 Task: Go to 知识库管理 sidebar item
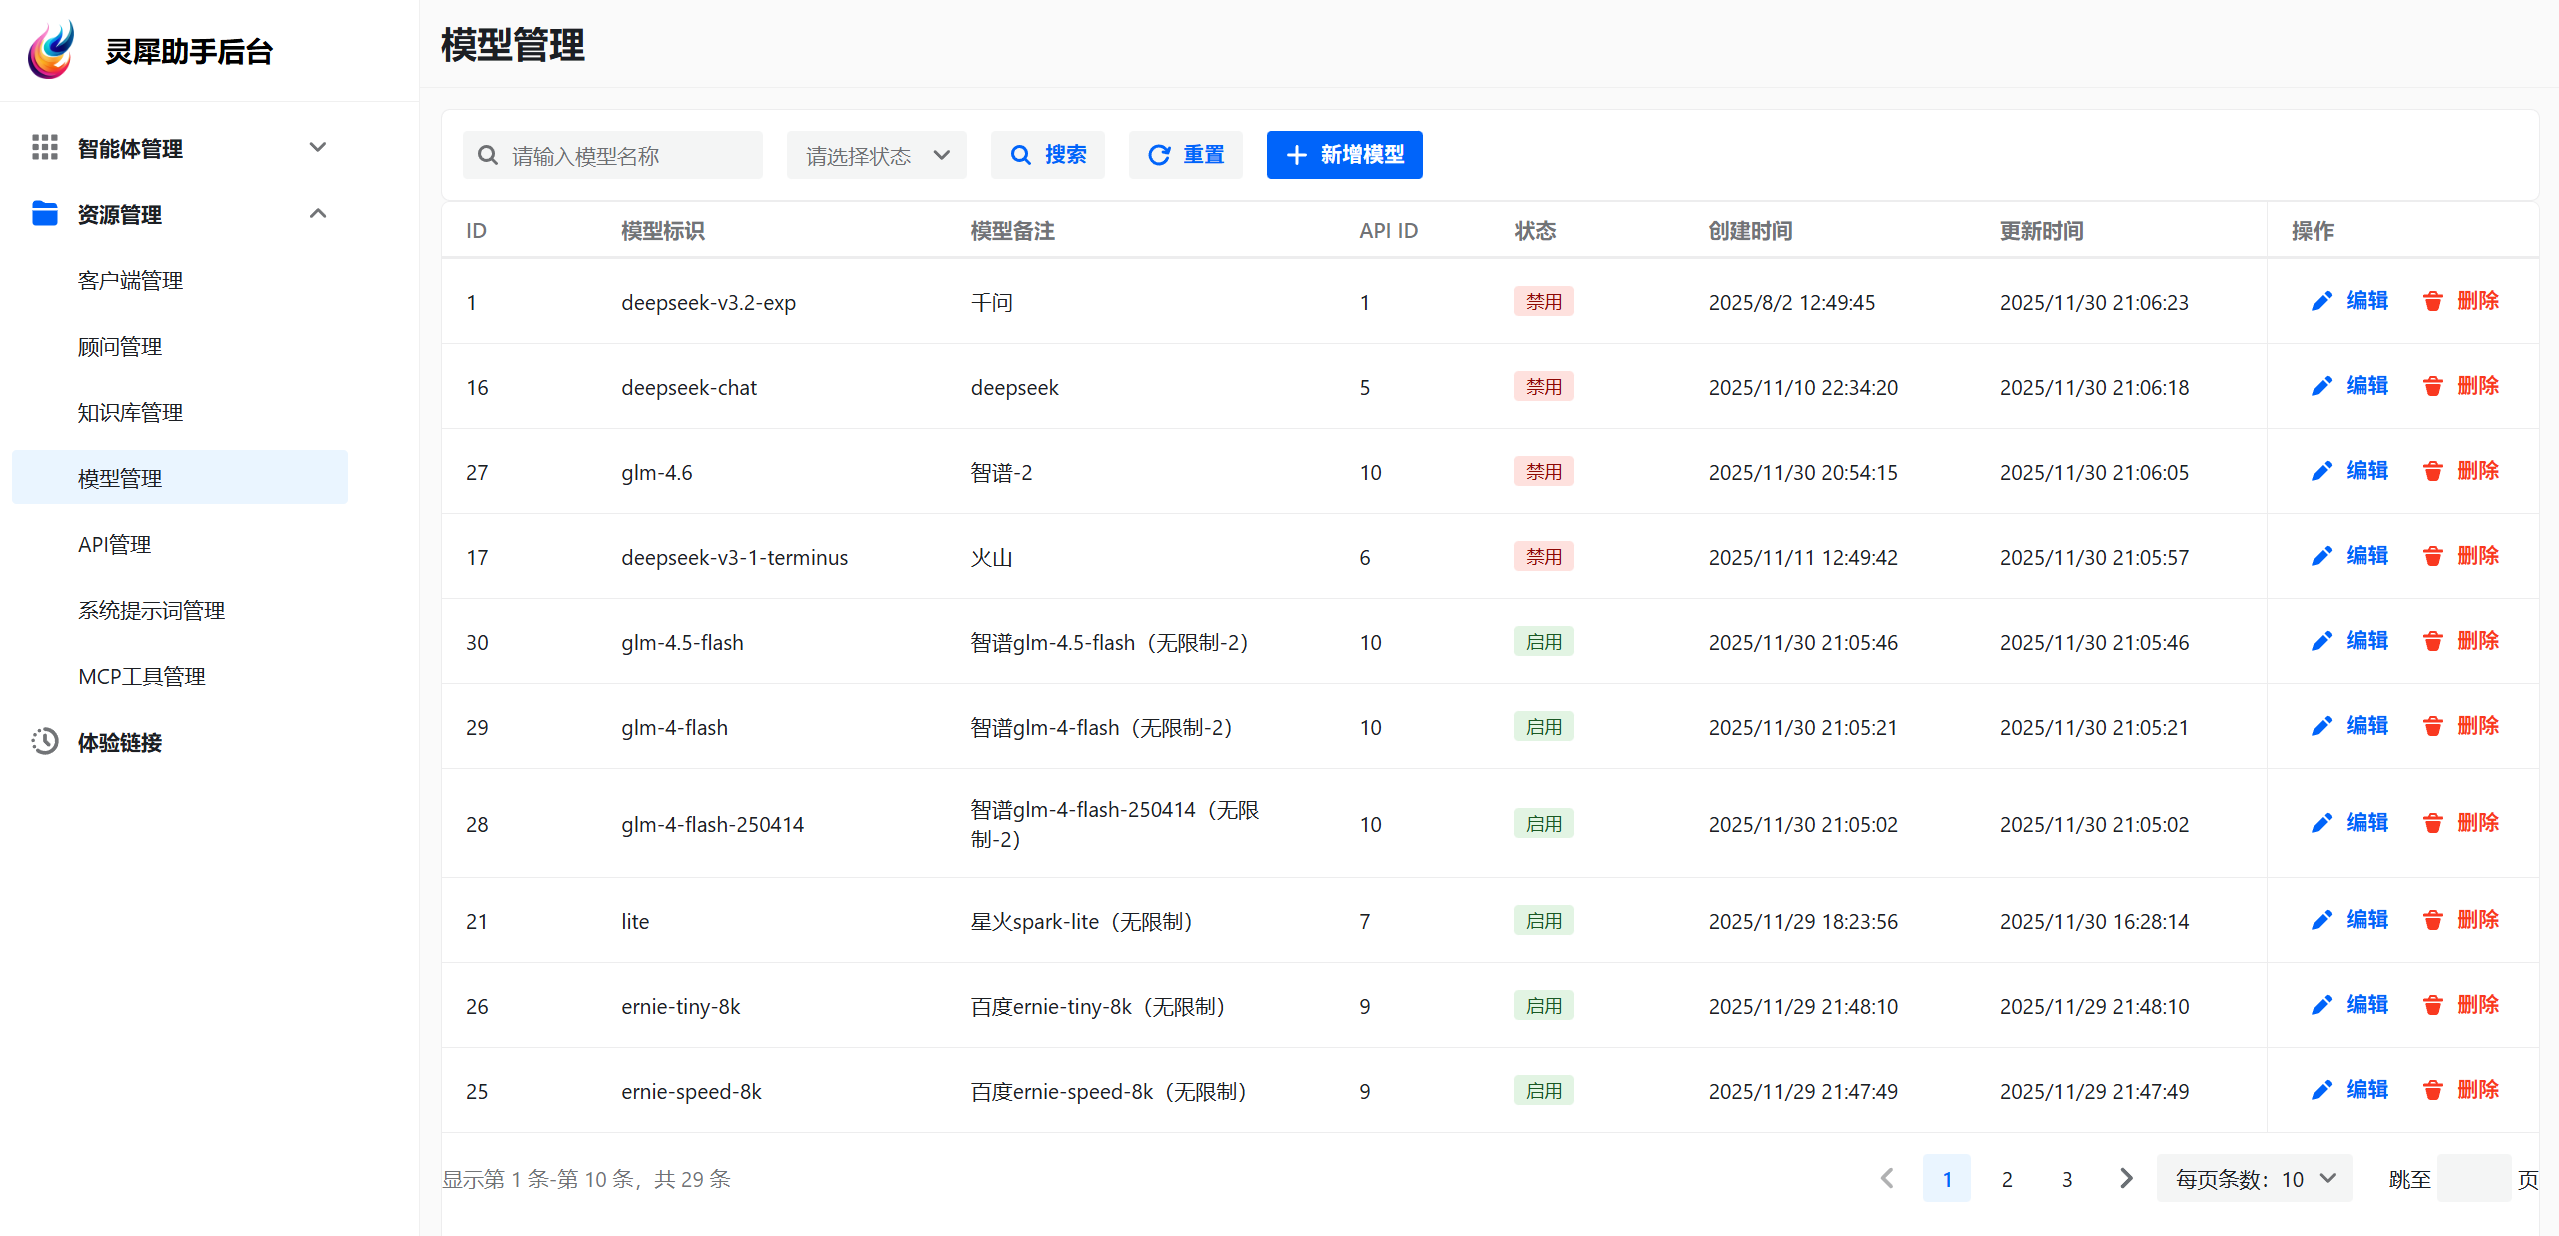(x=130, y=412)
